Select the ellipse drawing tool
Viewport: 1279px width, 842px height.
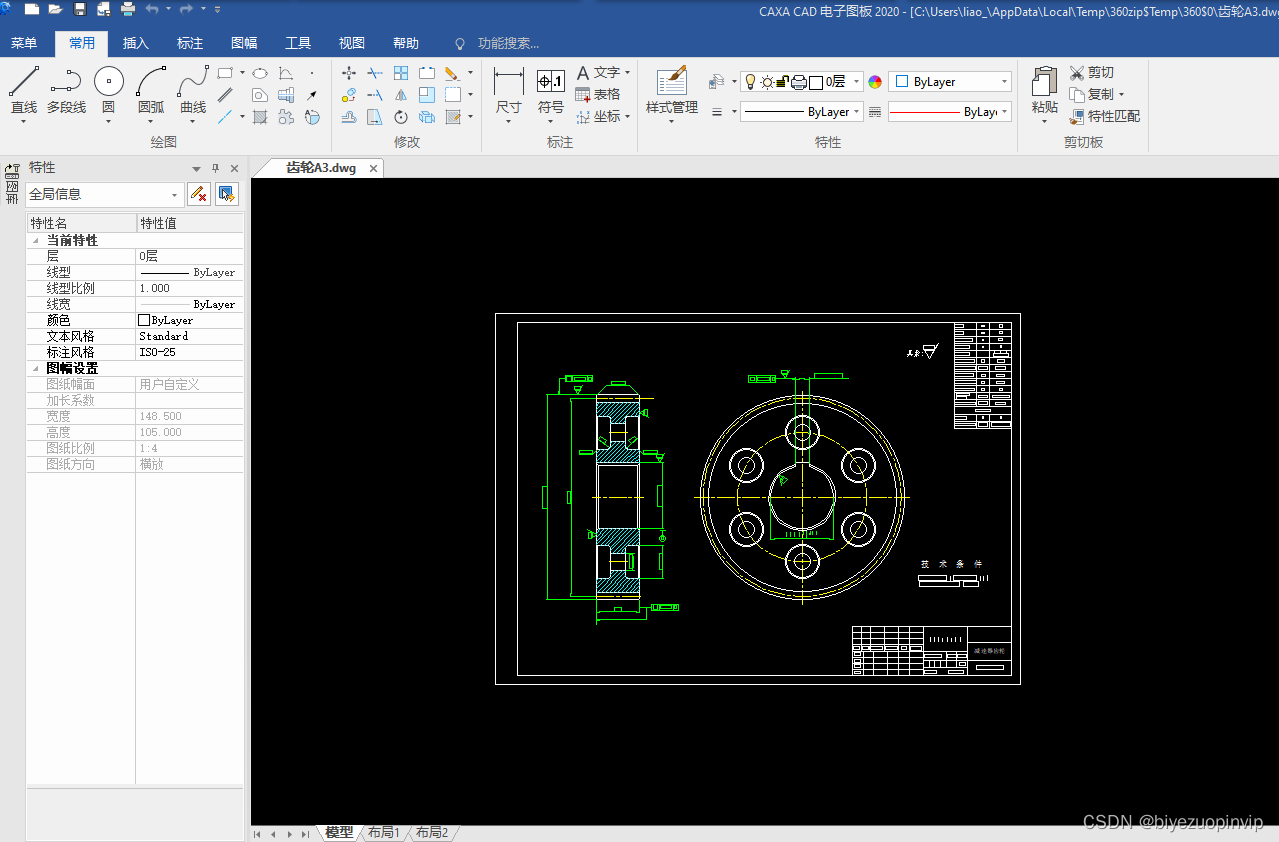tap(259, 73)
